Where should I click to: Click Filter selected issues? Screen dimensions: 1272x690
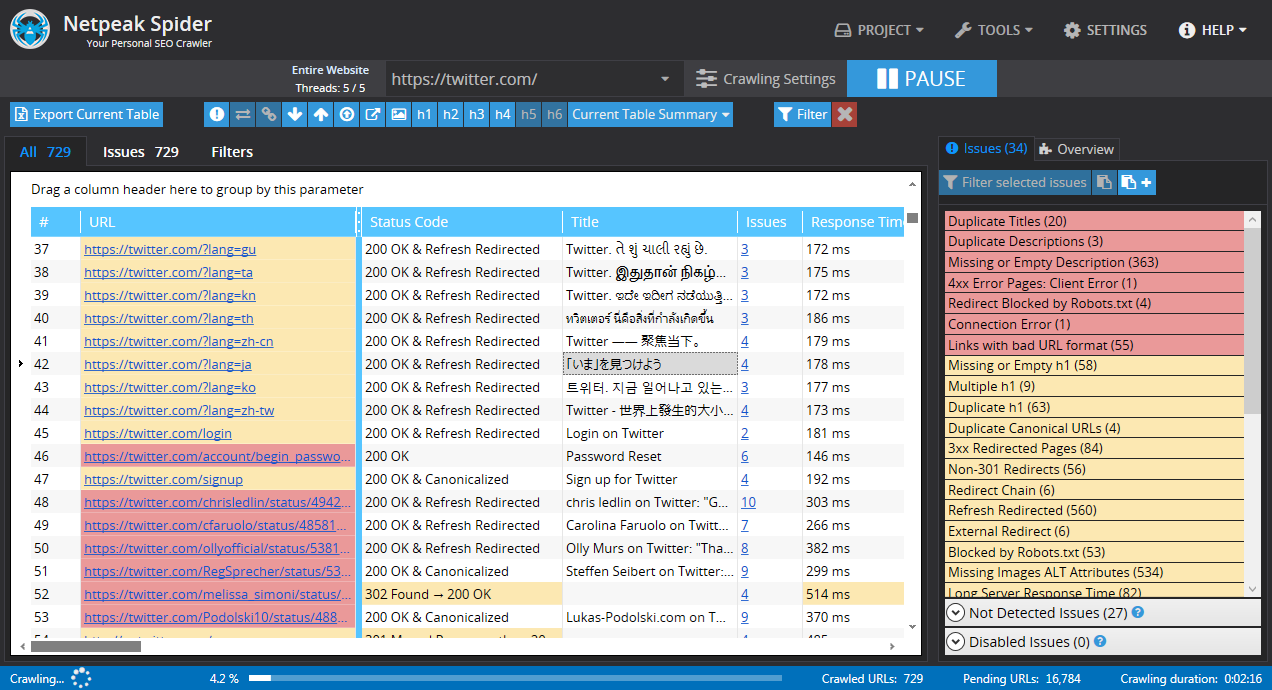(x=1015, y=182)
